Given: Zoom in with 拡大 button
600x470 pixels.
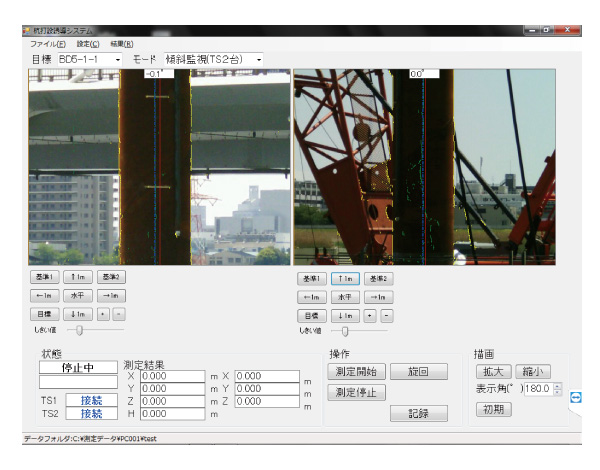Looking at the screenshot, I should 494,372.
